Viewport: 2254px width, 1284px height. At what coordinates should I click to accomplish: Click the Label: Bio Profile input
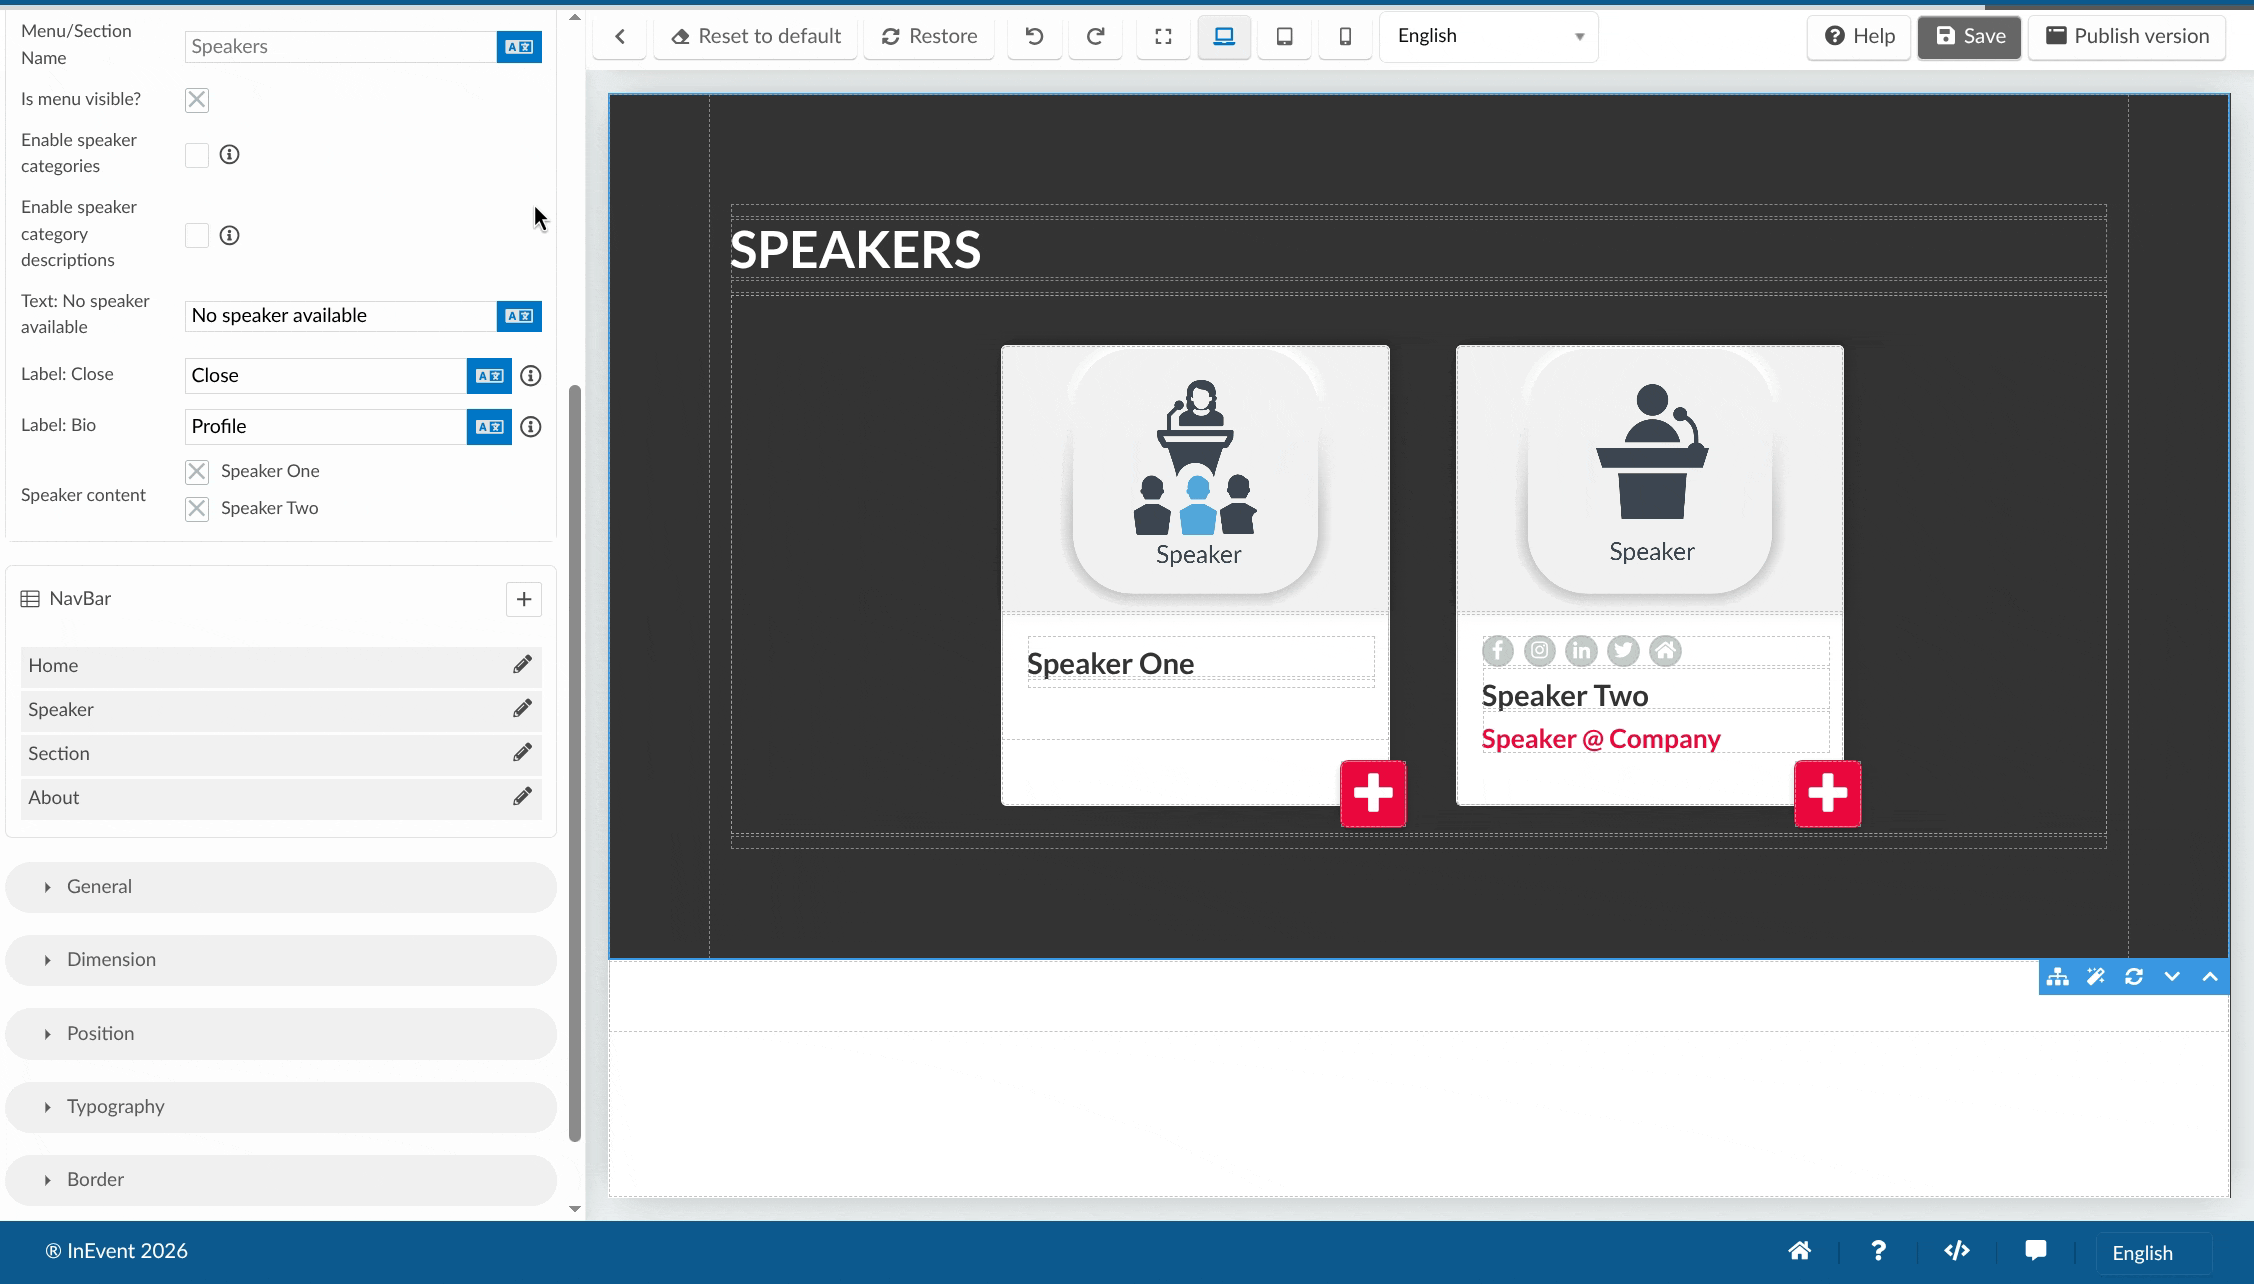pos(326,427)
